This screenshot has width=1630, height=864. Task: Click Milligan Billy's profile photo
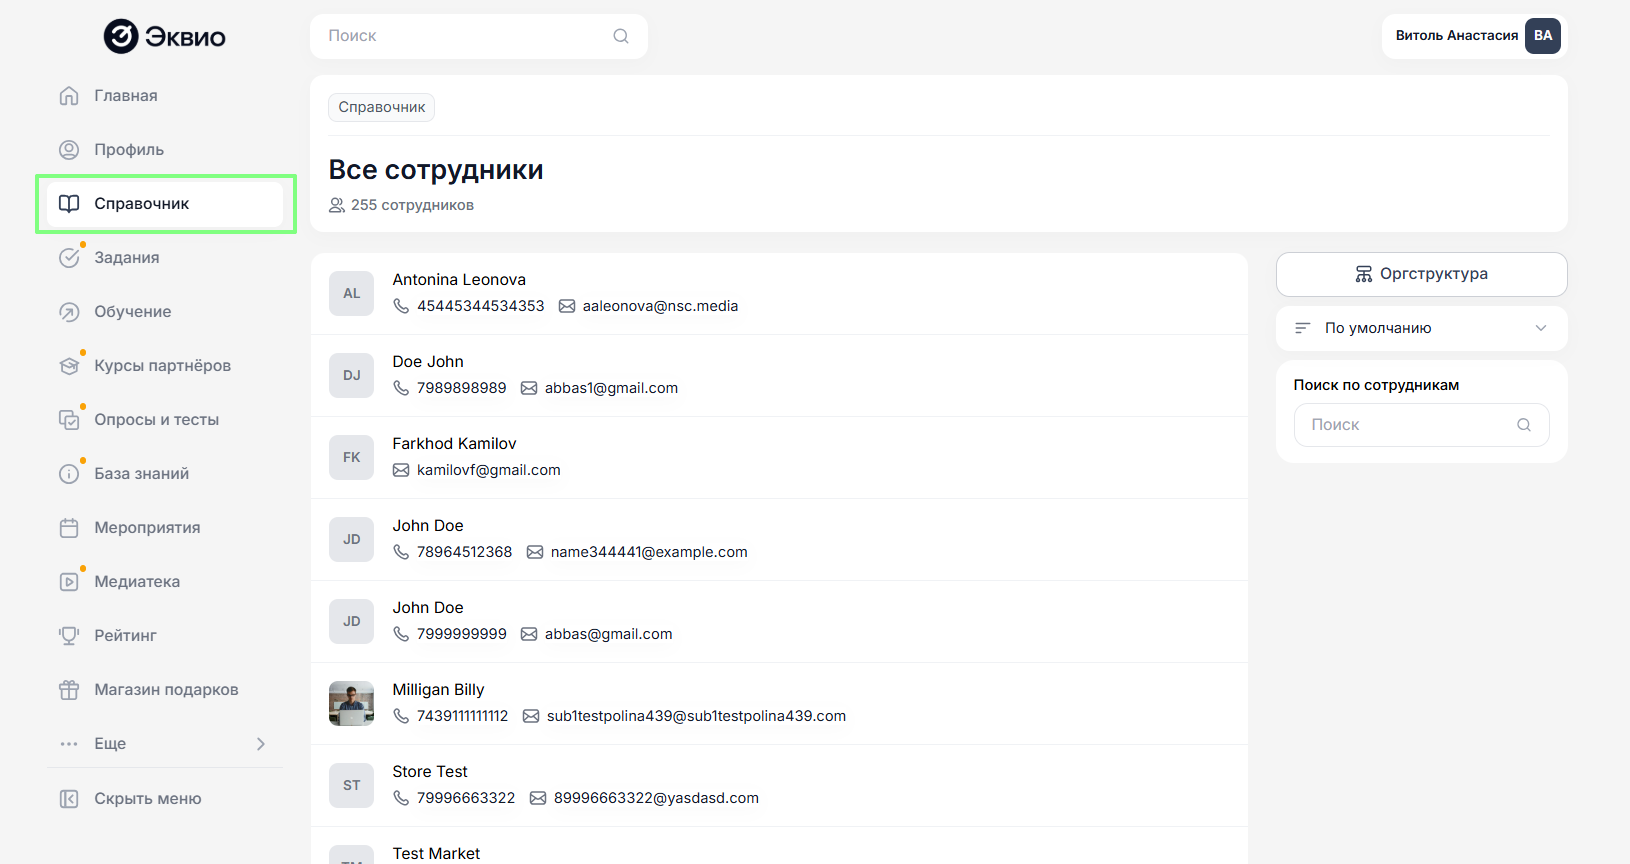[352, 704]
